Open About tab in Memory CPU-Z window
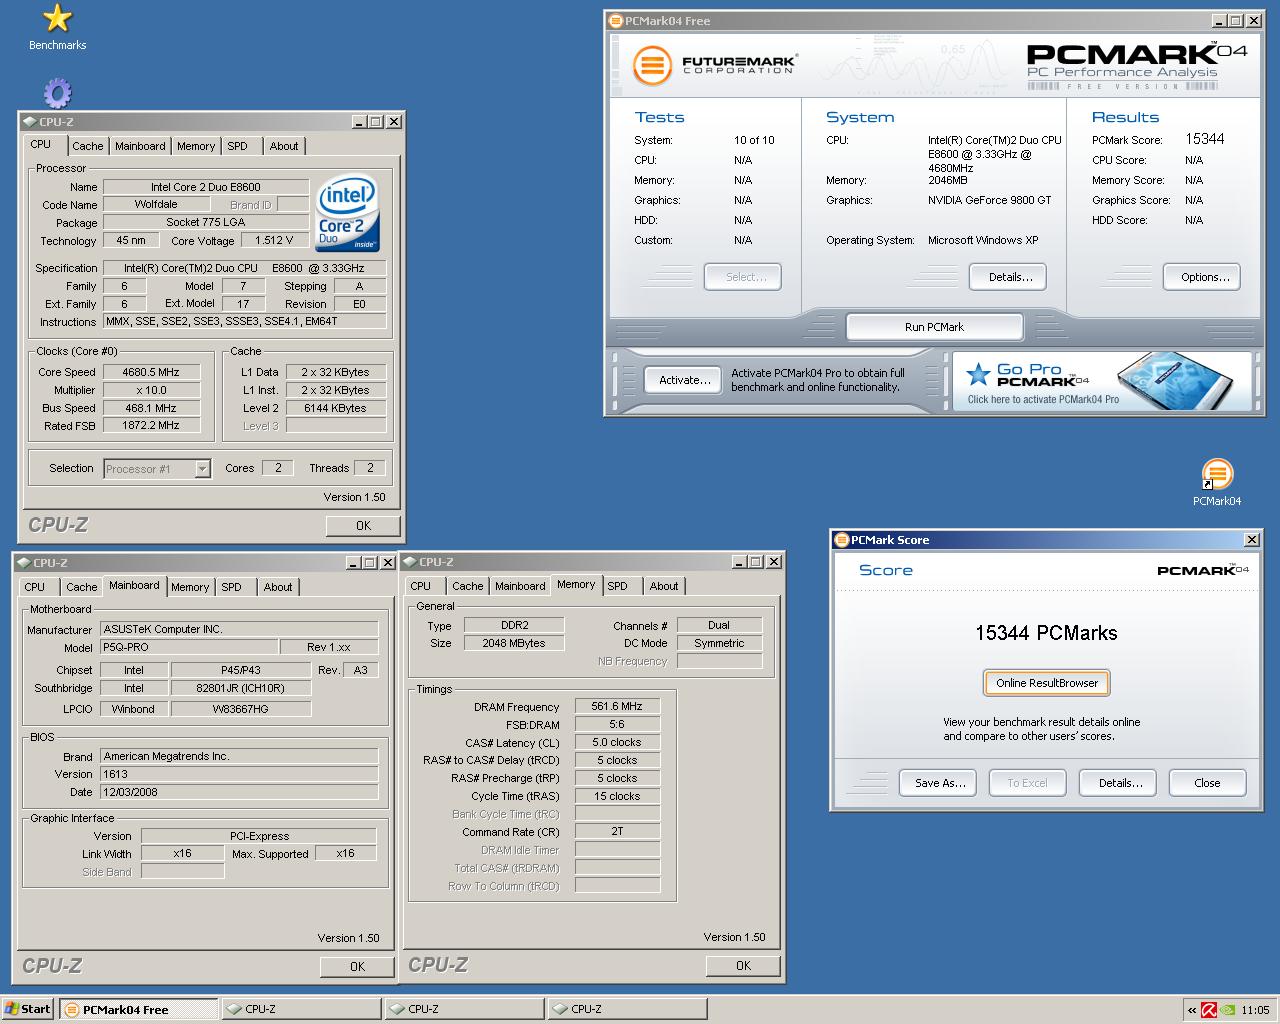The height and width of the screenshot is (1024, 1280). point(664,586)
